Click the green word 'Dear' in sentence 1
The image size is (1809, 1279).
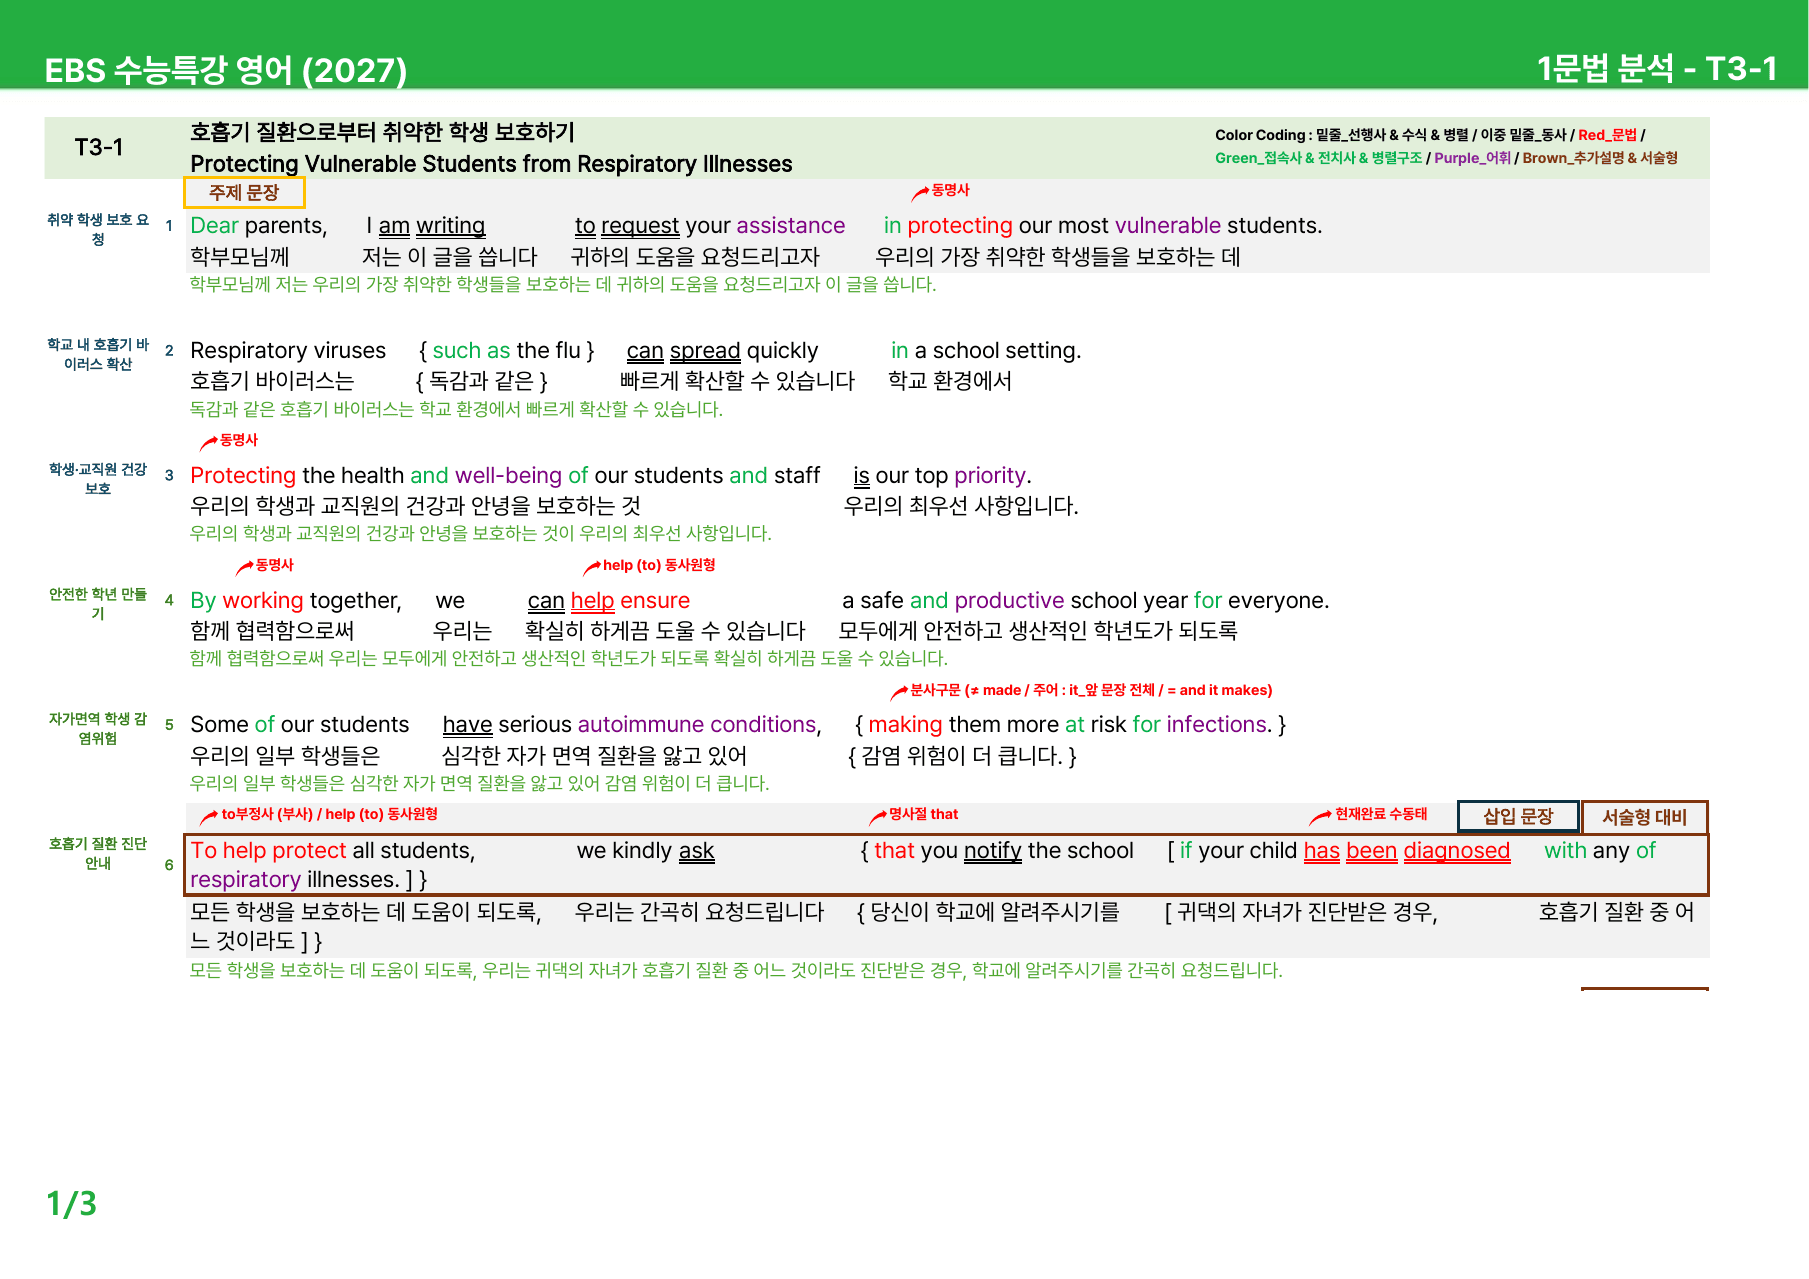click(214, 226)
